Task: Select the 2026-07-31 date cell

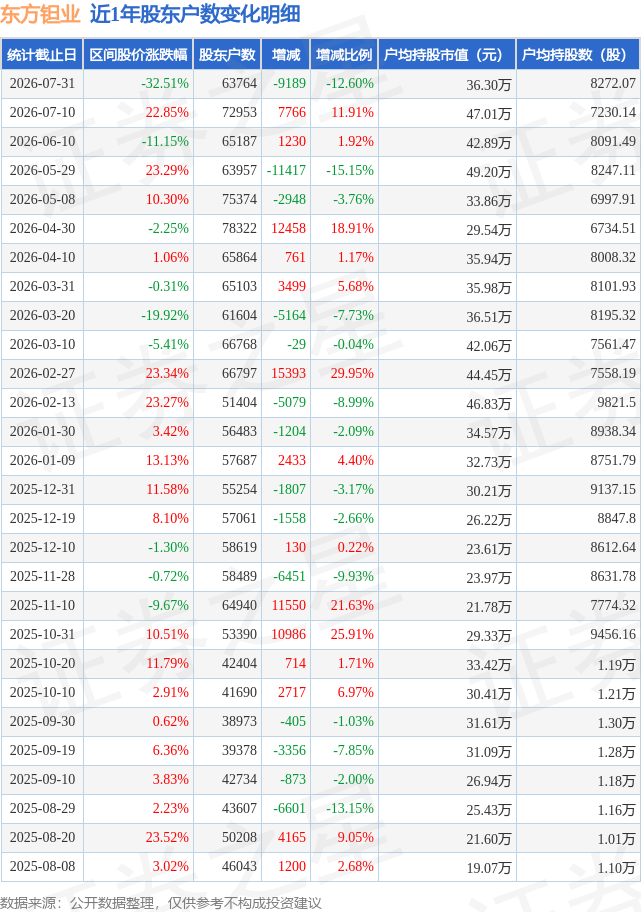Action: [42, 84]
